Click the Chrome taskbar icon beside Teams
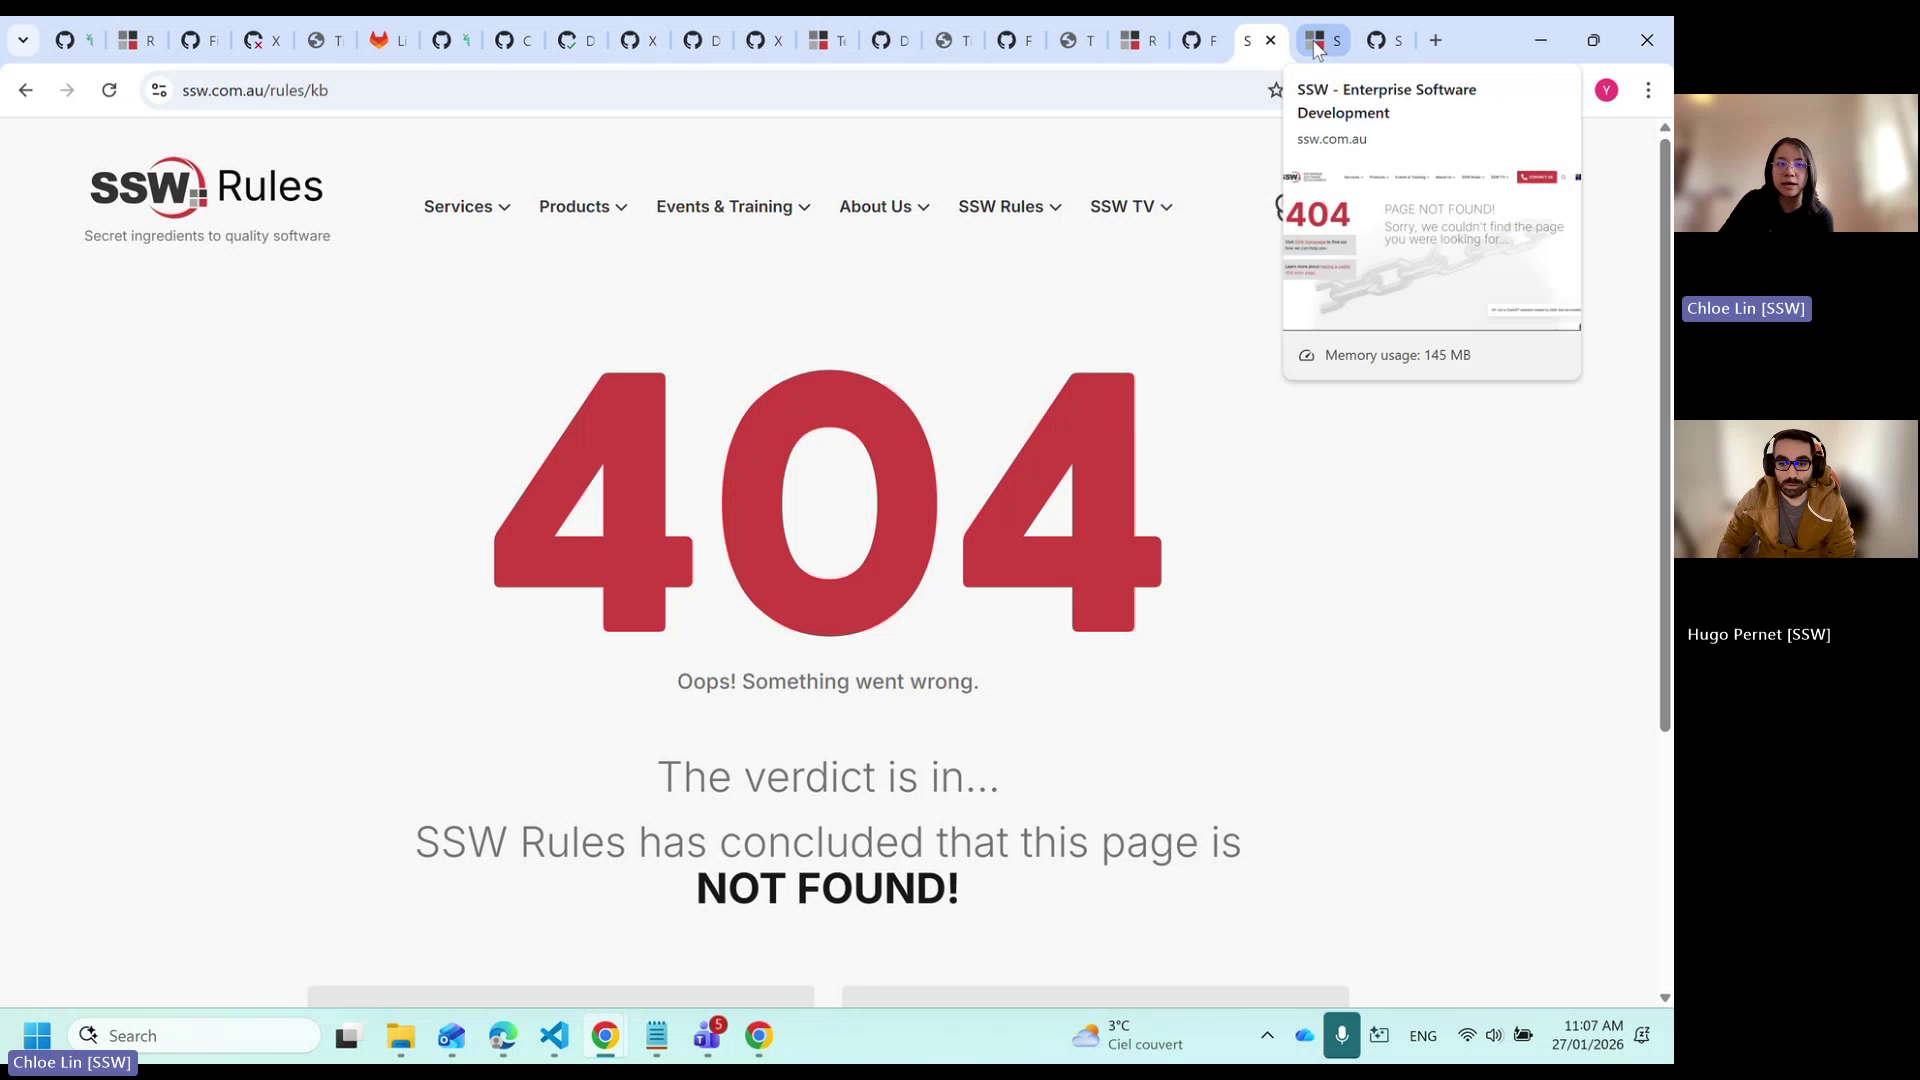1920x1080 pixels. pos(759,1036)
